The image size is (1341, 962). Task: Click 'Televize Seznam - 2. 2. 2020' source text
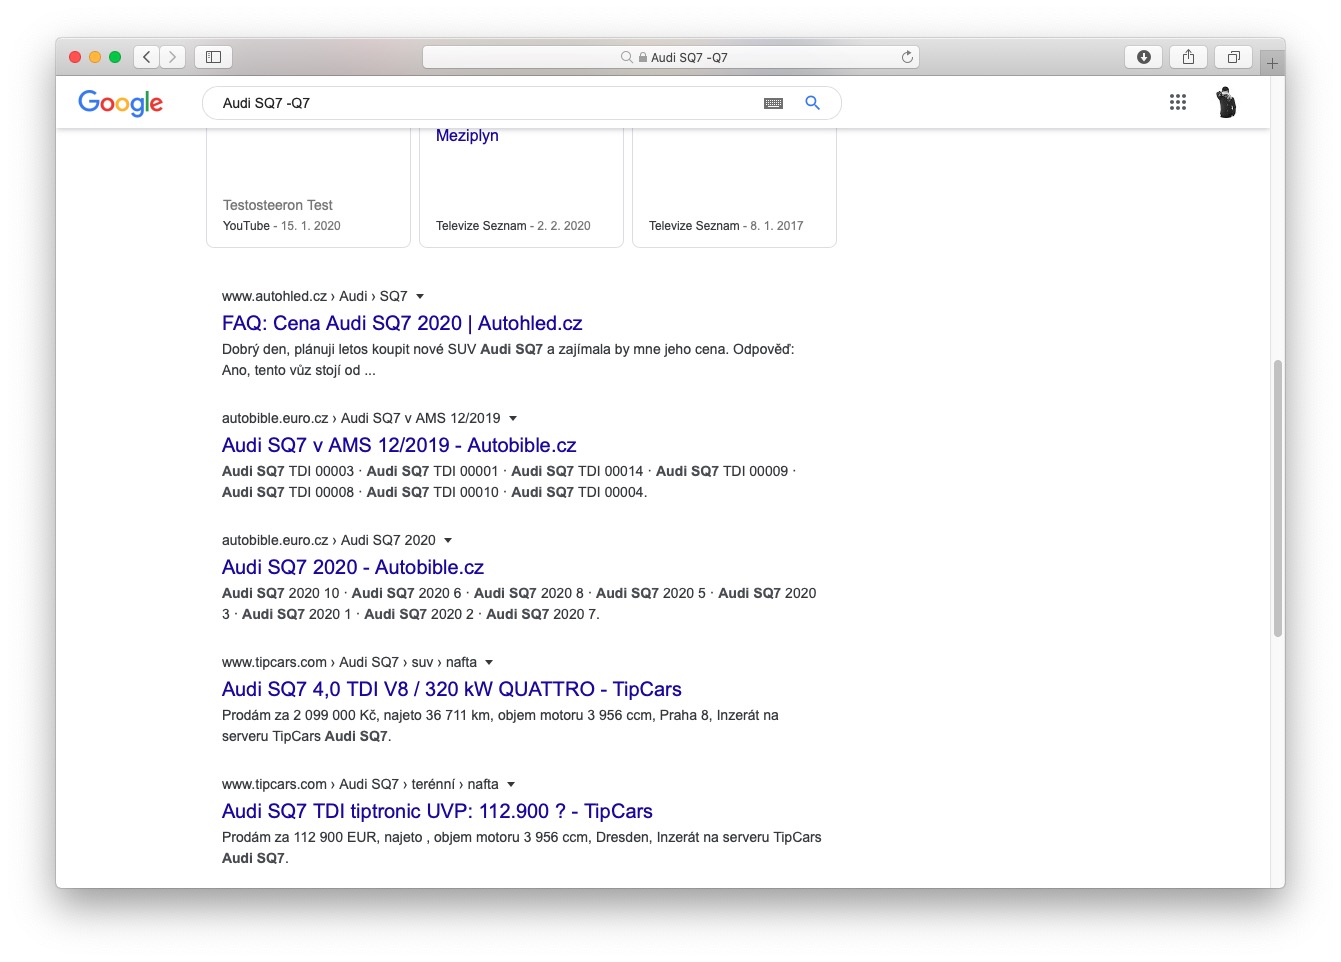click(513, 226)
